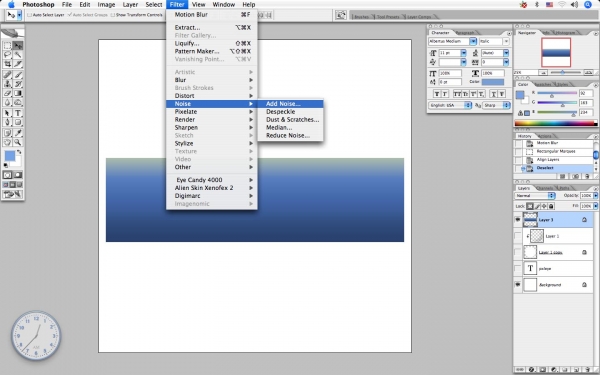Select the Path Selection tool

tap(7, 113)
